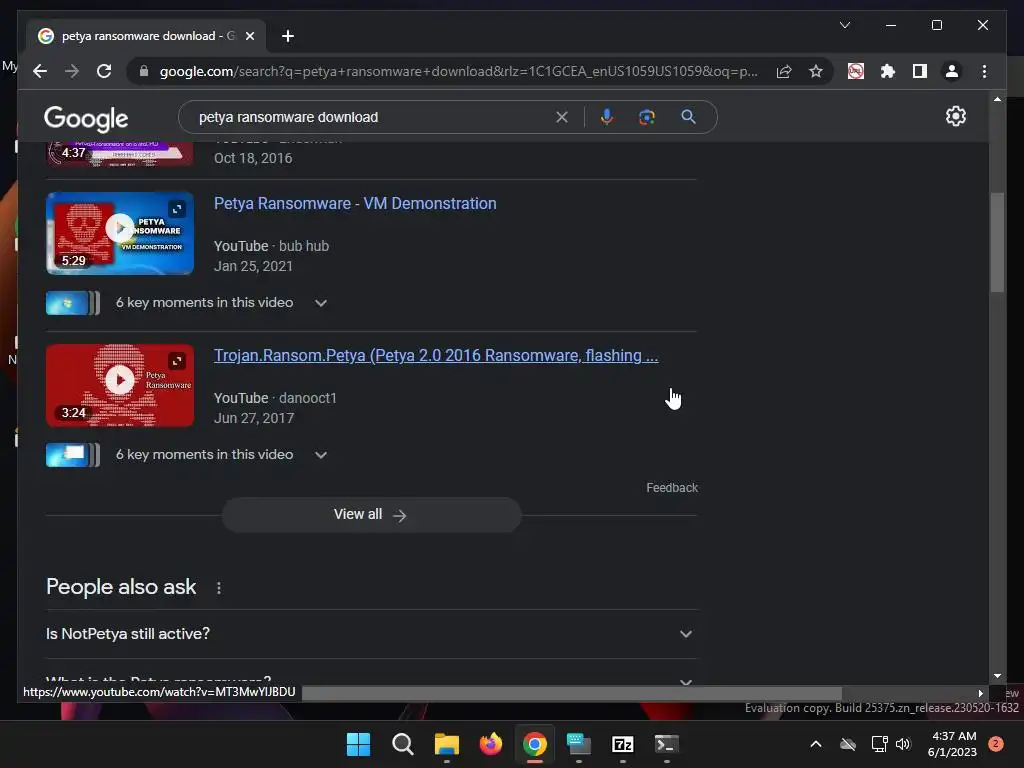Viewport: 1024px width, 768px height.
Task: Click the View all videos button
Action: 371,515
